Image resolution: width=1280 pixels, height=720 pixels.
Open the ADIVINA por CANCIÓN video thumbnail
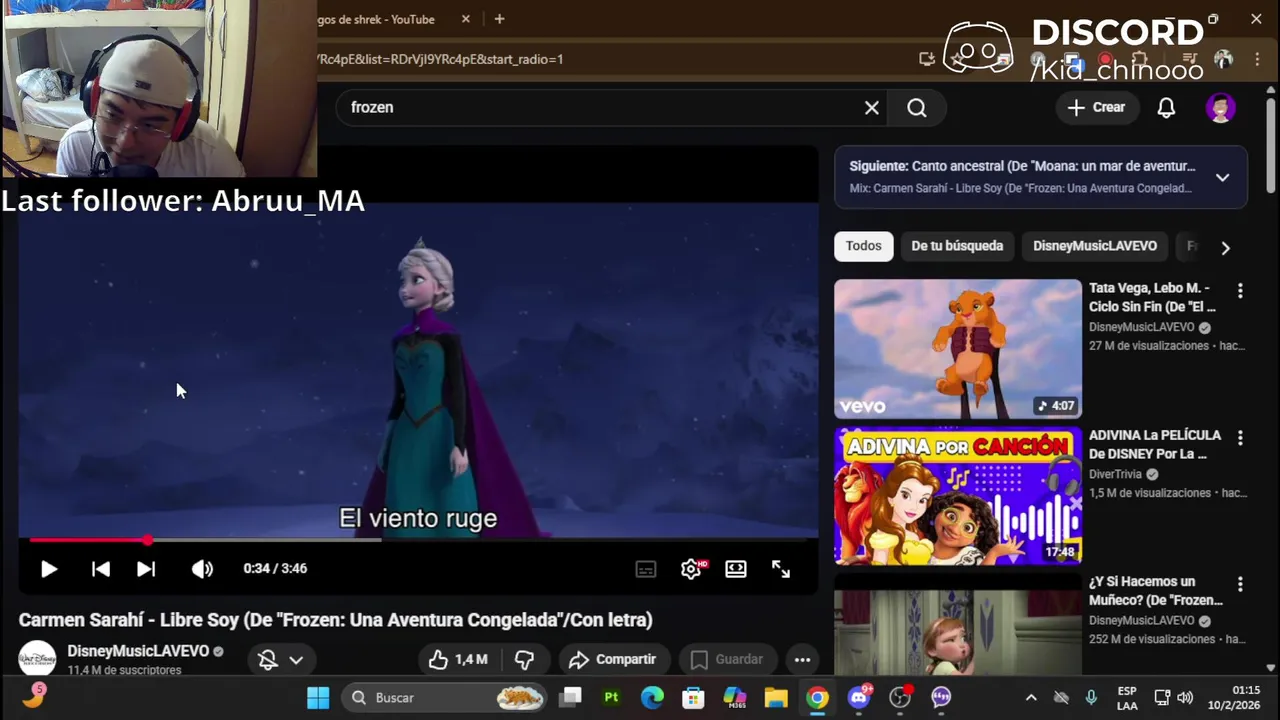coord(958,496)
